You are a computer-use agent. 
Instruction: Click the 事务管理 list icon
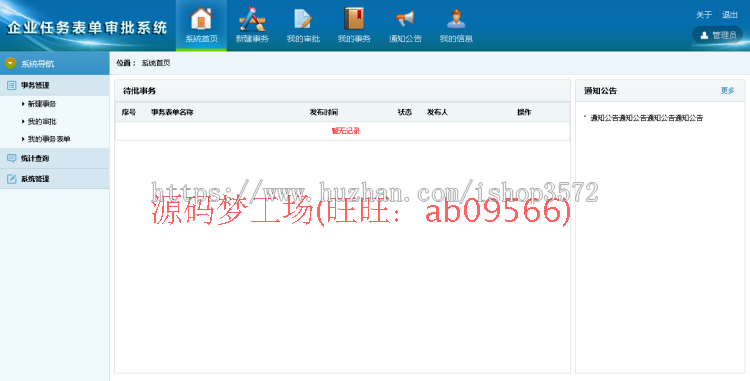pos(11,86)
